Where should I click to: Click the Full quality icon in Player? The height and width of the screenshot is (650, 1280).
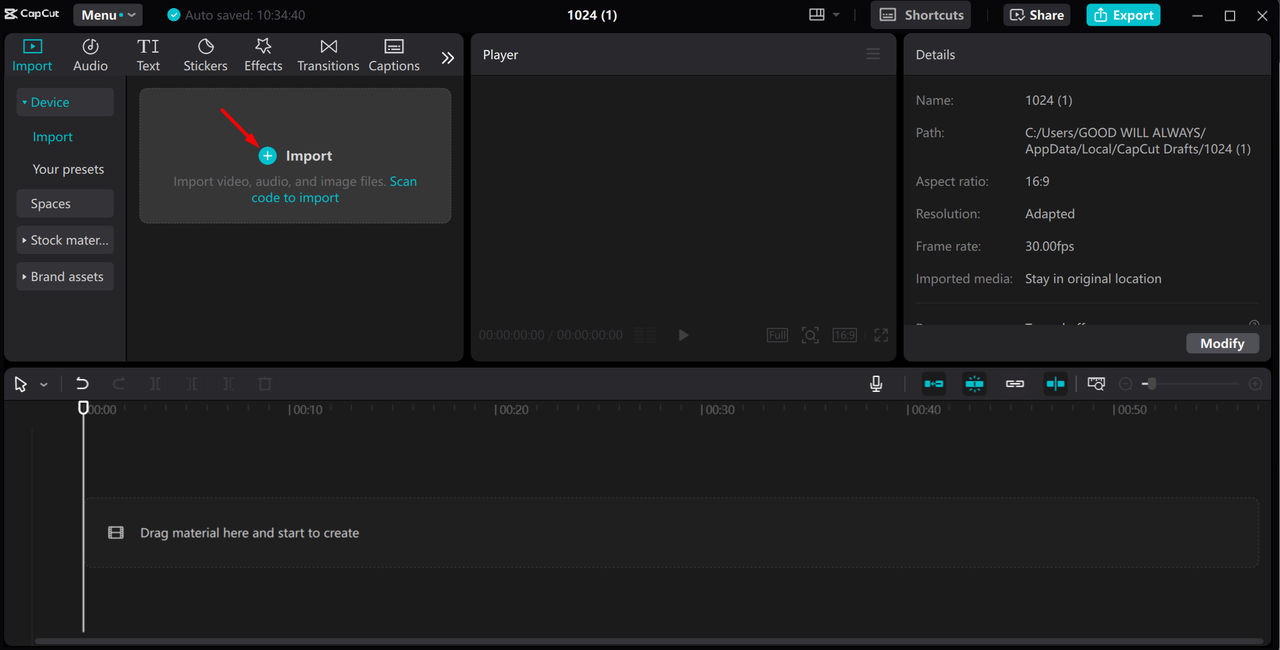[777, 335]
